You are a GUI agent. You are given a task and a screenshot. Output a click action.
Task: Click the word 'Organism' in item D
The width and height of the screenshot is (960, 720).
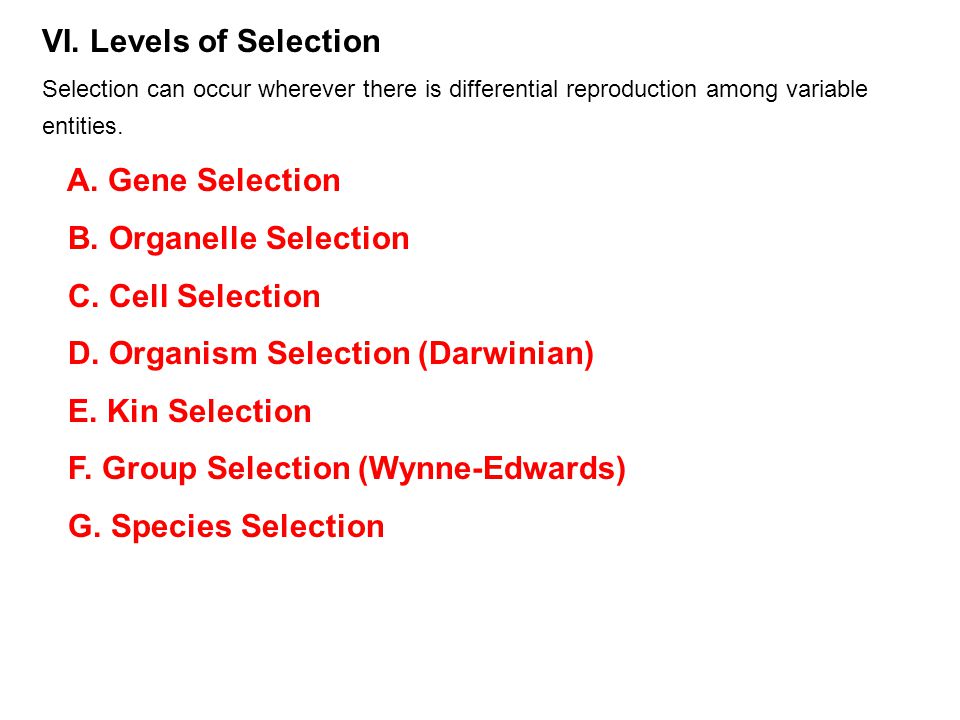(x=182, y=354)
